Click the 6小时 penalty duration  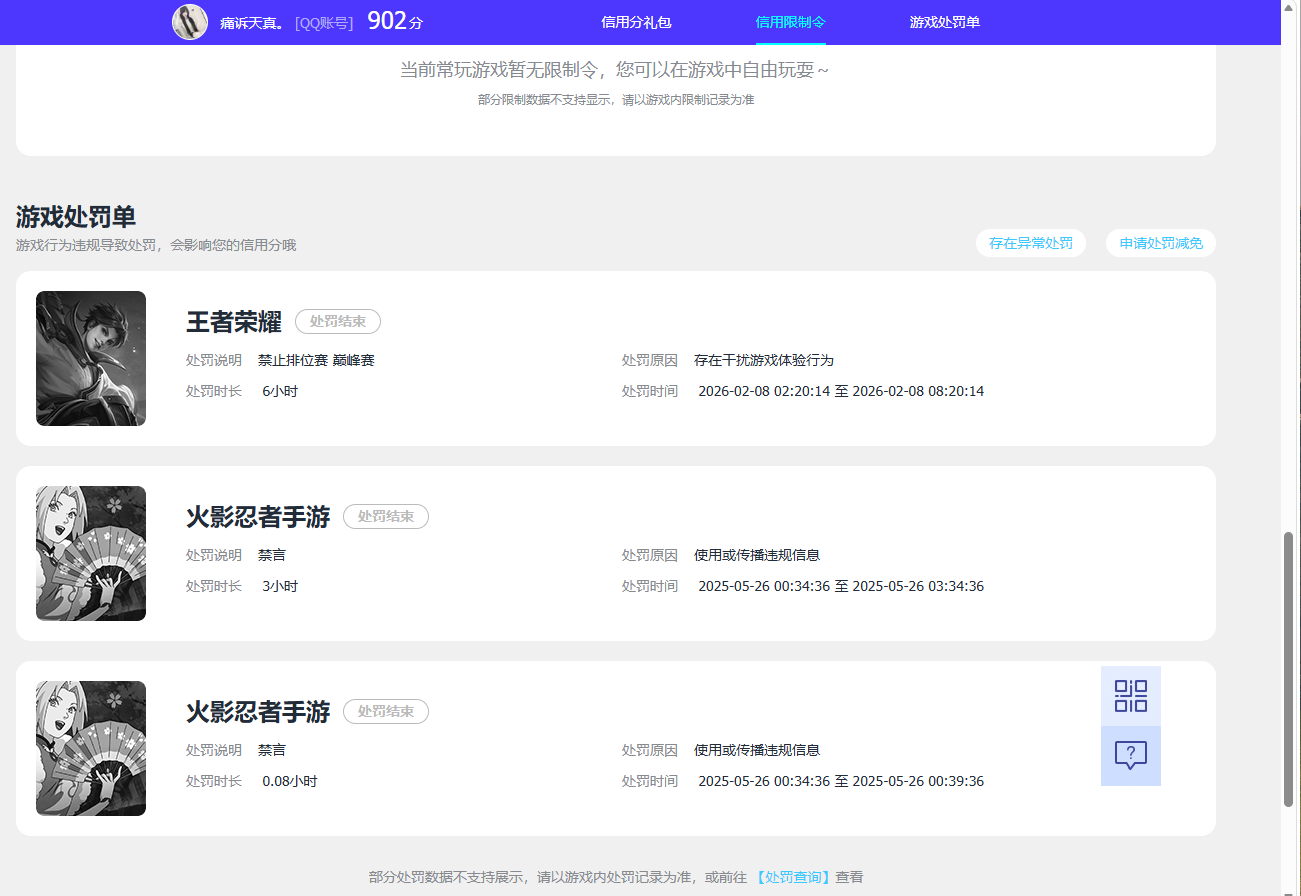pos(280,391)
